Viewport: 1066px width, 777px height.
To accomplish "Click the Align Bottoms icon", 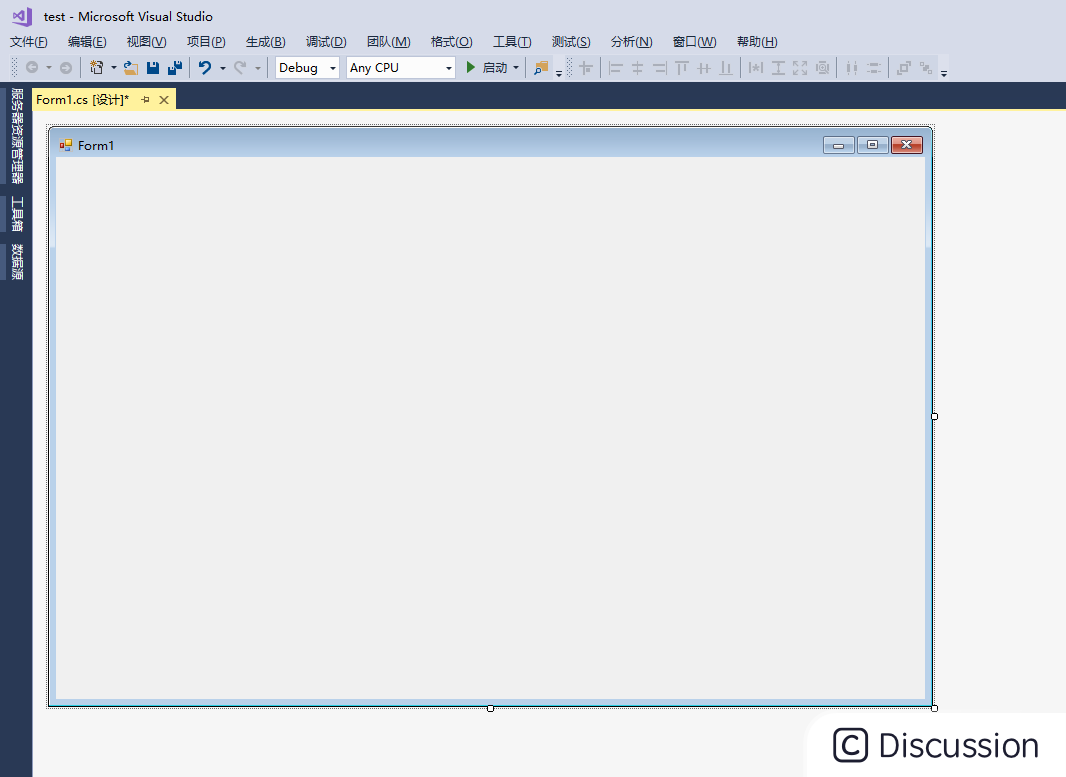I will point(726,68).
